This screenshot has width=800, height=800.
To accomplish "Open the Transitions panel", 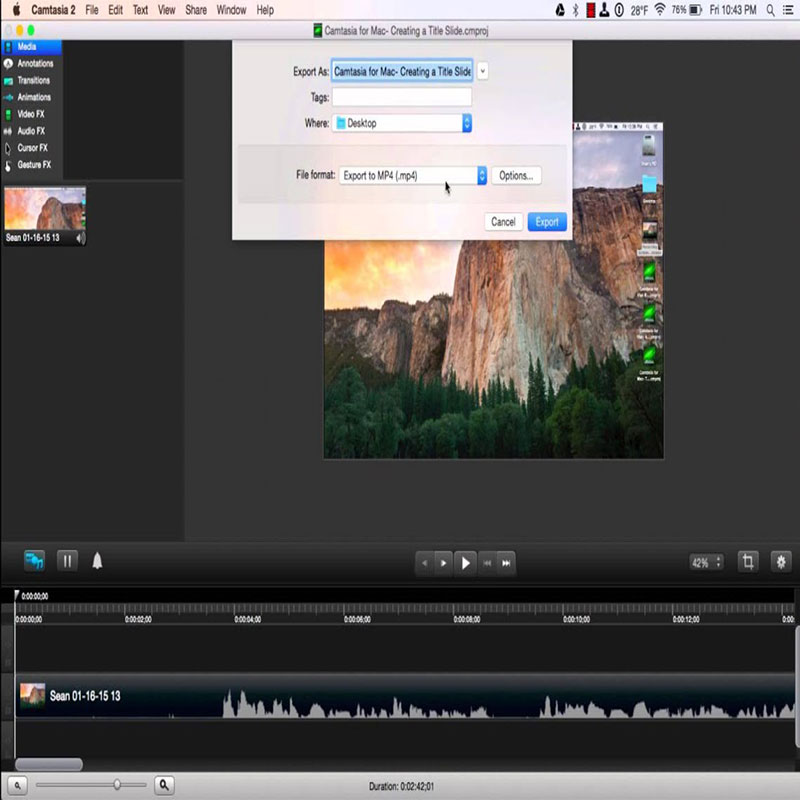I will [x=32, y=81].
